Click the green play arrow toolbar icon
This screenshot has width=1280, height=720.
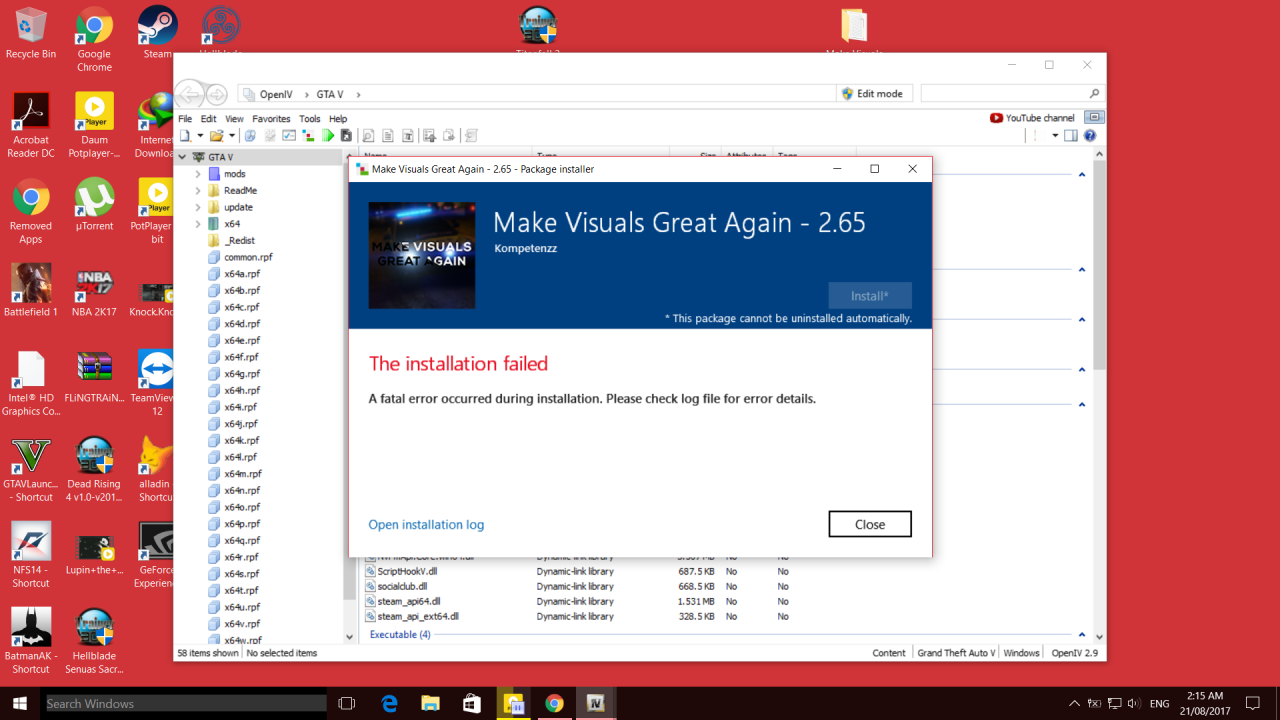(x=327, y=136)
